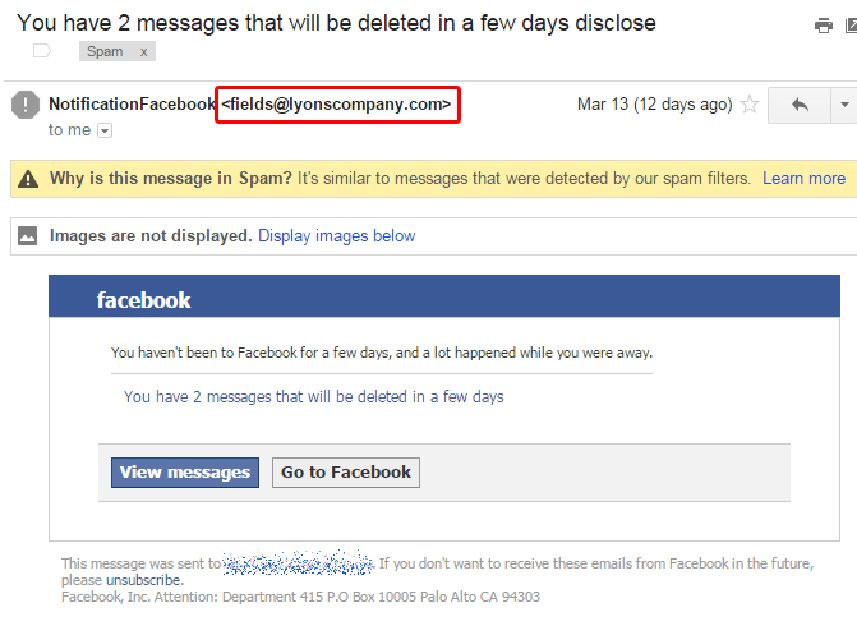Star this message
857x626 pixels.
750,104
